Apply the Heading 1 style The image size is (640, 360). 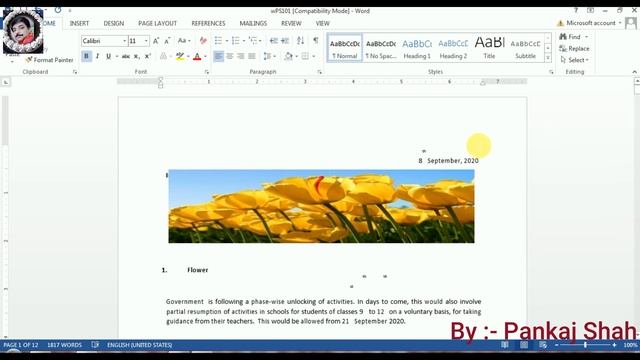(417, 48)
